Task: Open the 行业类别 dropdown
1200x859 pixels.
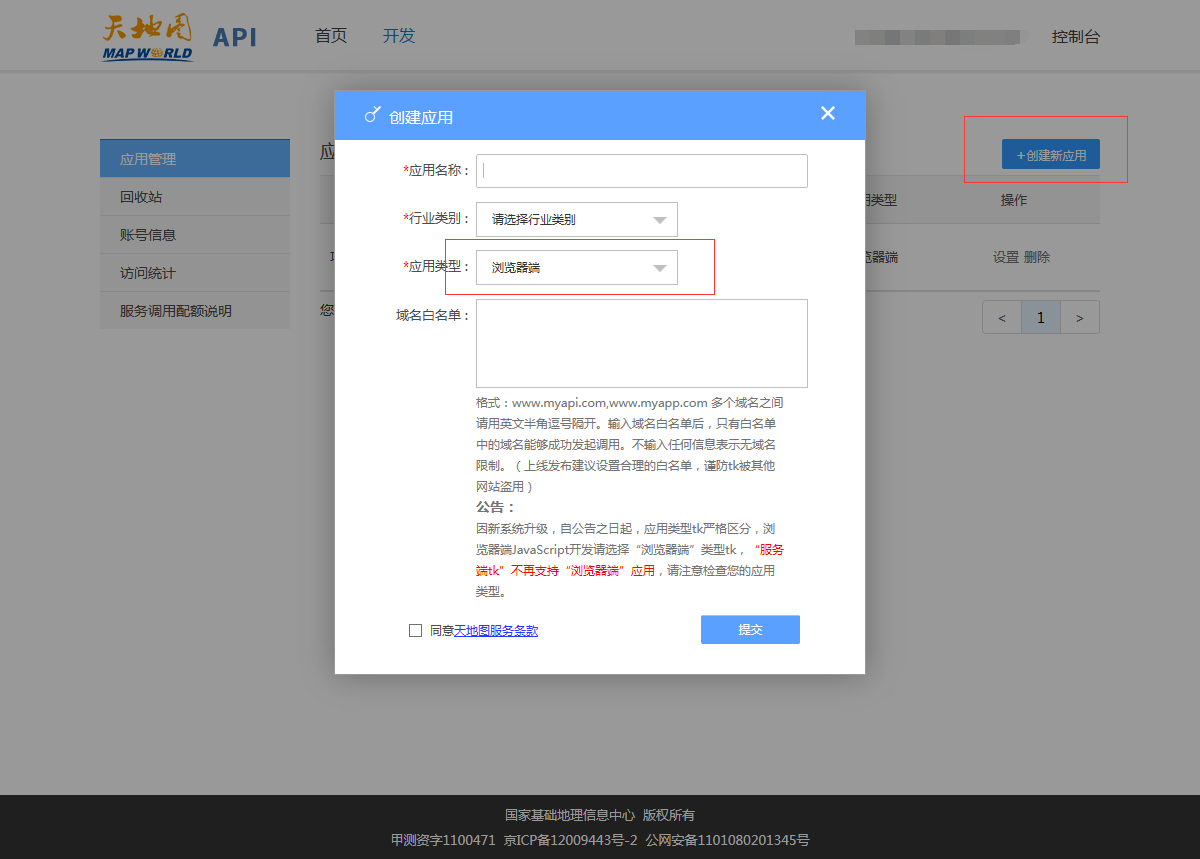Action: pyautogui.click(x=576, y=219)
